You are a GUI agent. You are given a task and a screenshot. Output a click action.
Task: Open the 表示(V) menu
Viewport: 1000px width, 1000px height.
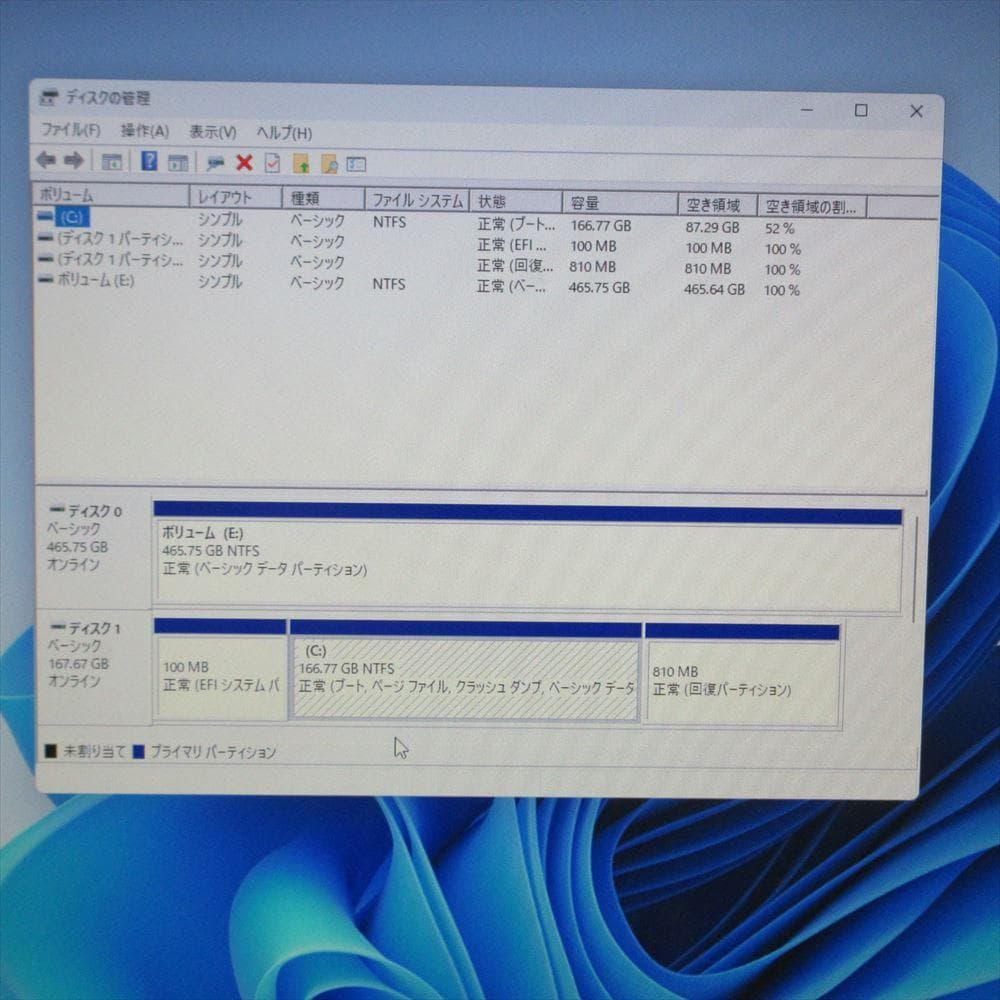[x=212, y=131]
